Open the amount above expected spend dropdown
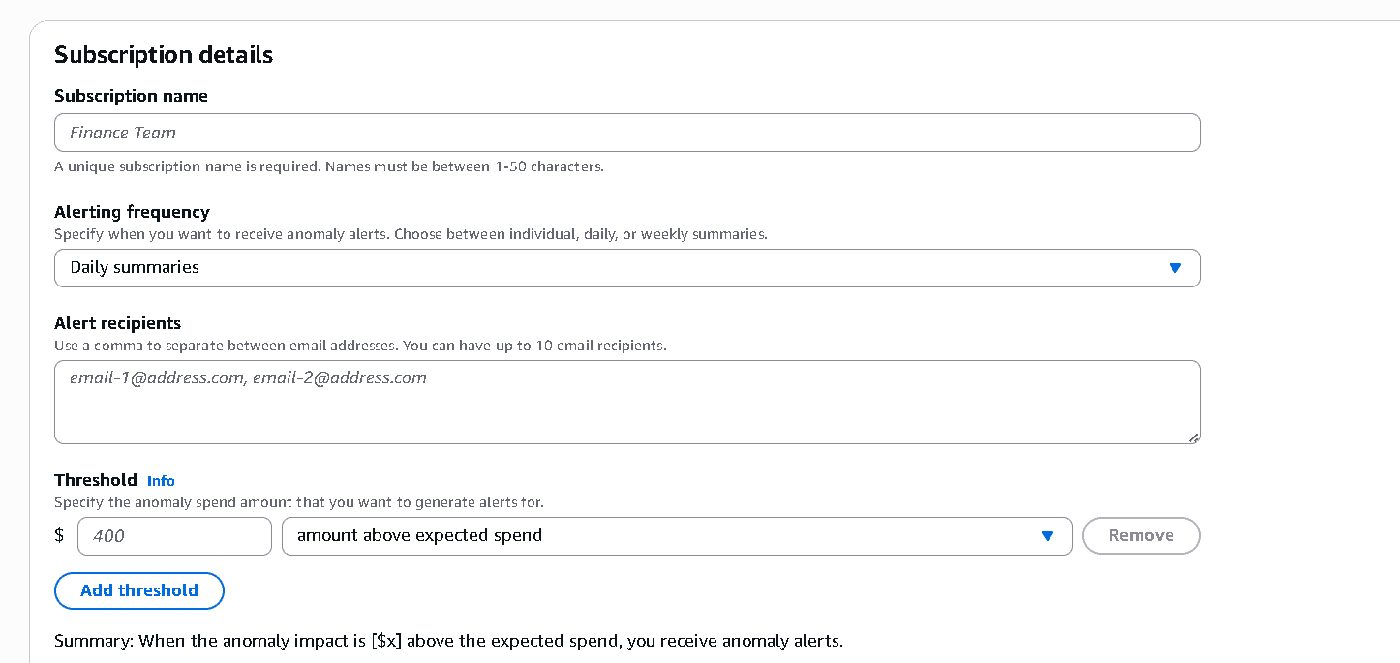The width and height of the screenshot is (1400, 663). pos(677,536)
